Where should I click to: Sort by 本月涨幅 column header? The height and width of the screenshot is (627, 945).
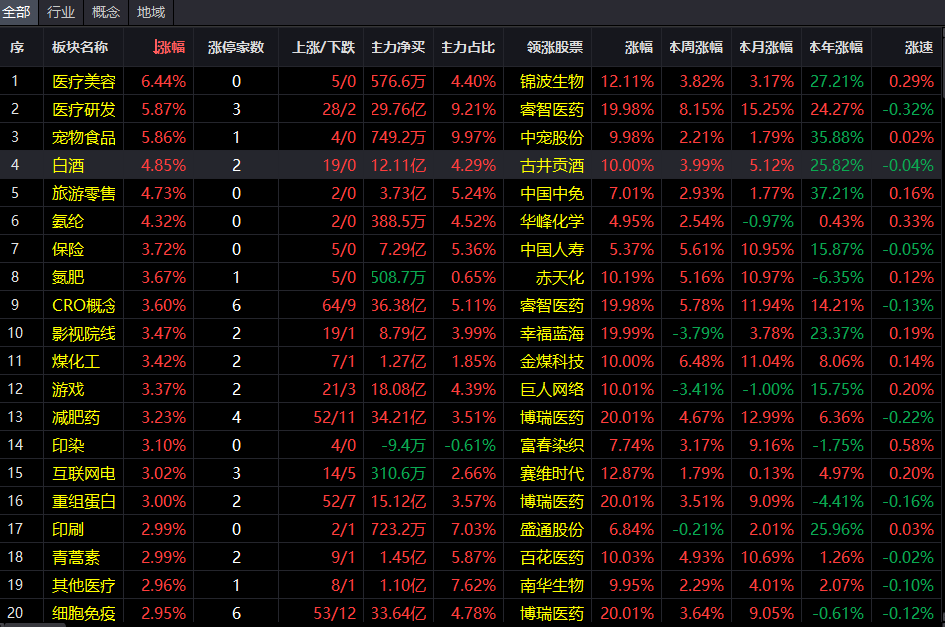766,47
